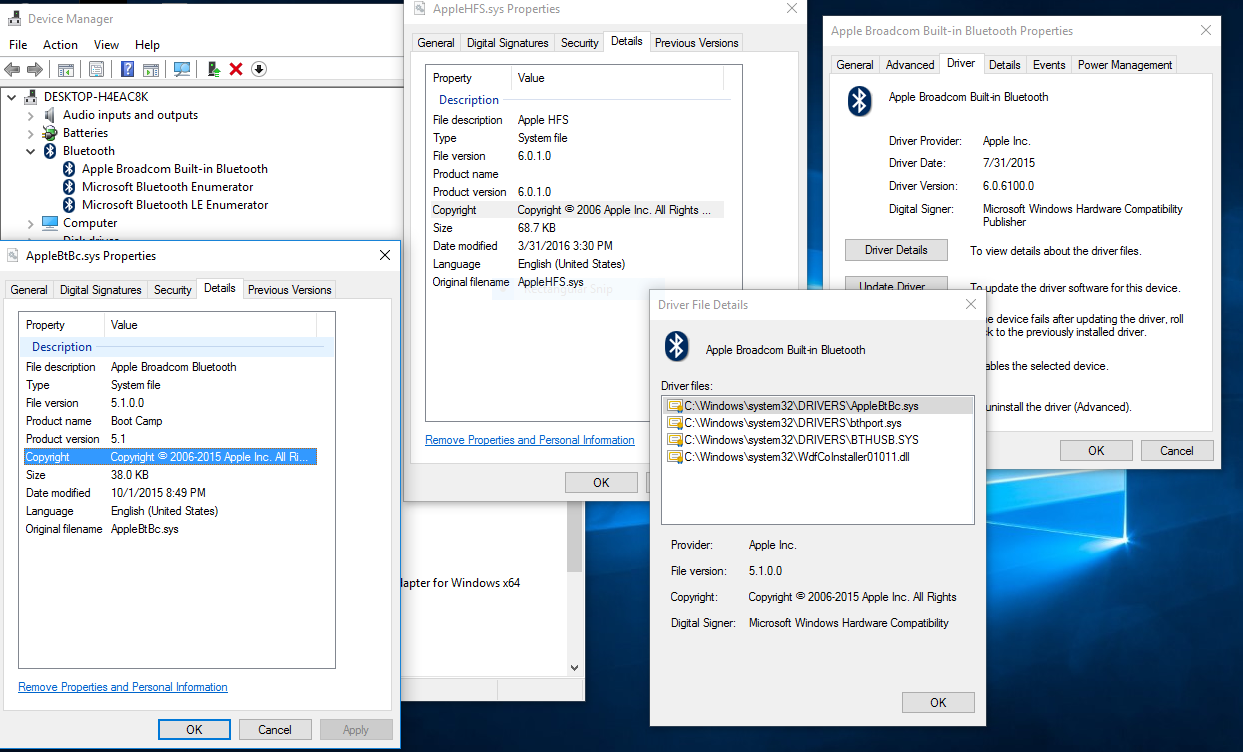Click the Update driver software toolbar icon
1243x752 pixels.
pyautogui.click(x=213, y=69)
